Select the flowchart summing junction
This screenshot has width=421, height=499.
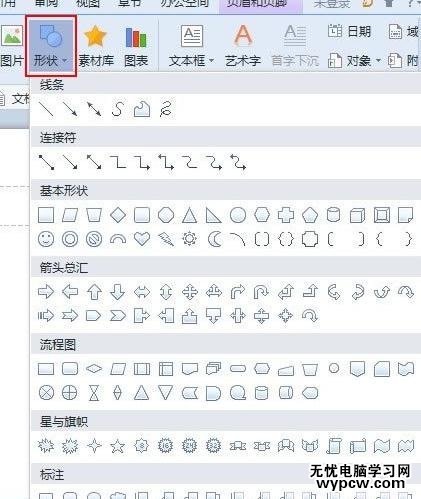tap(46, 393)
